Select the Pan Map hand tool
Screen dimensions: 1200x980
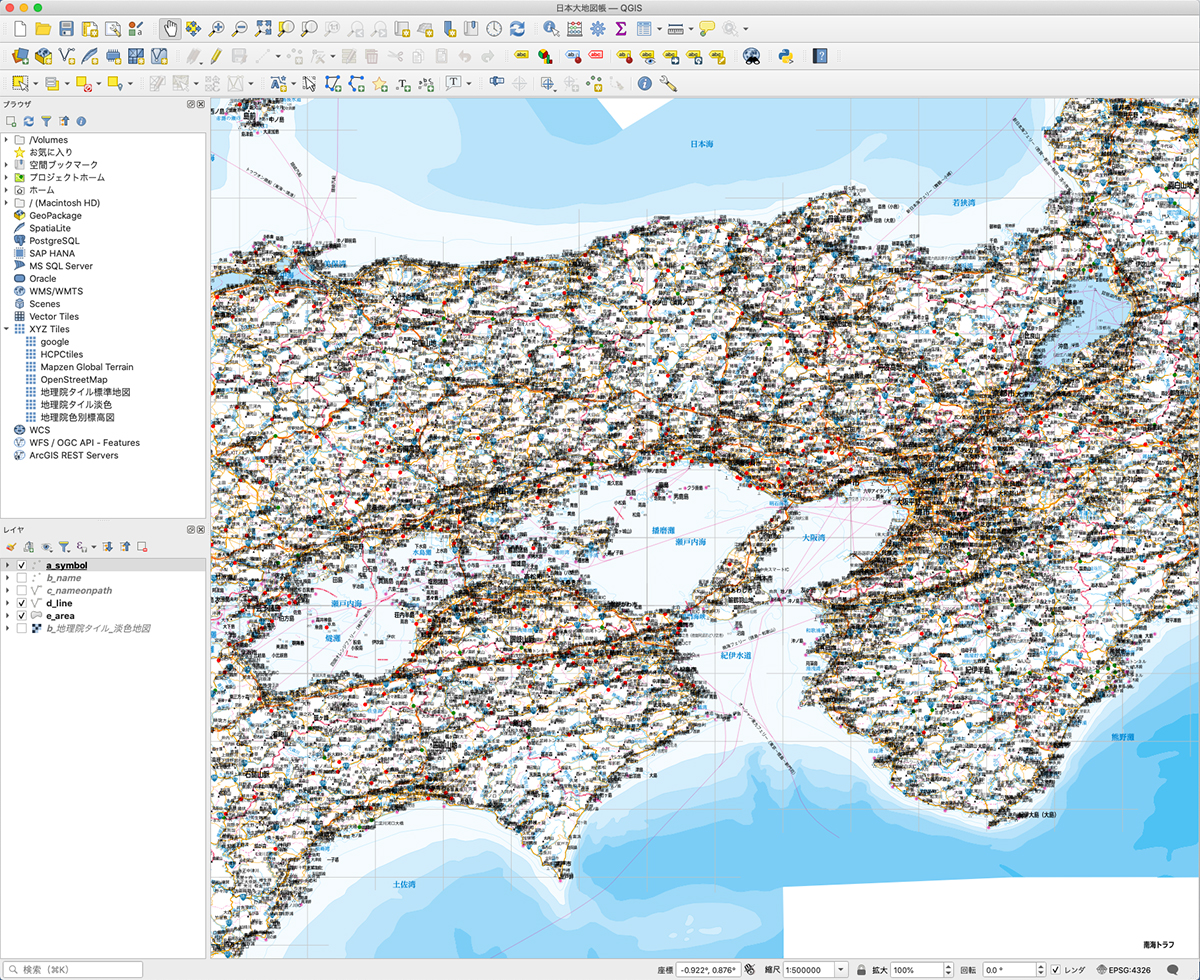(x=170, y=29)
